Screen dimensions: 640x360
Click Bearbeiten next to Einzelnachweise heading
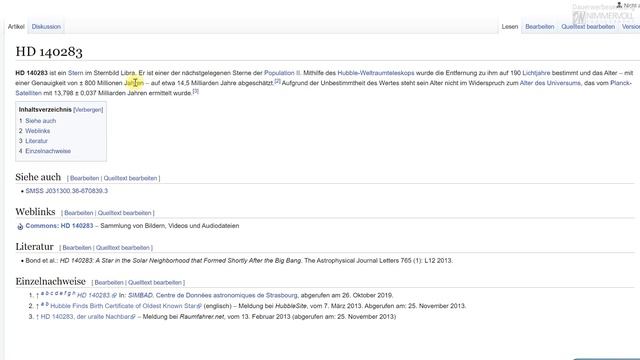pos(109,282)
